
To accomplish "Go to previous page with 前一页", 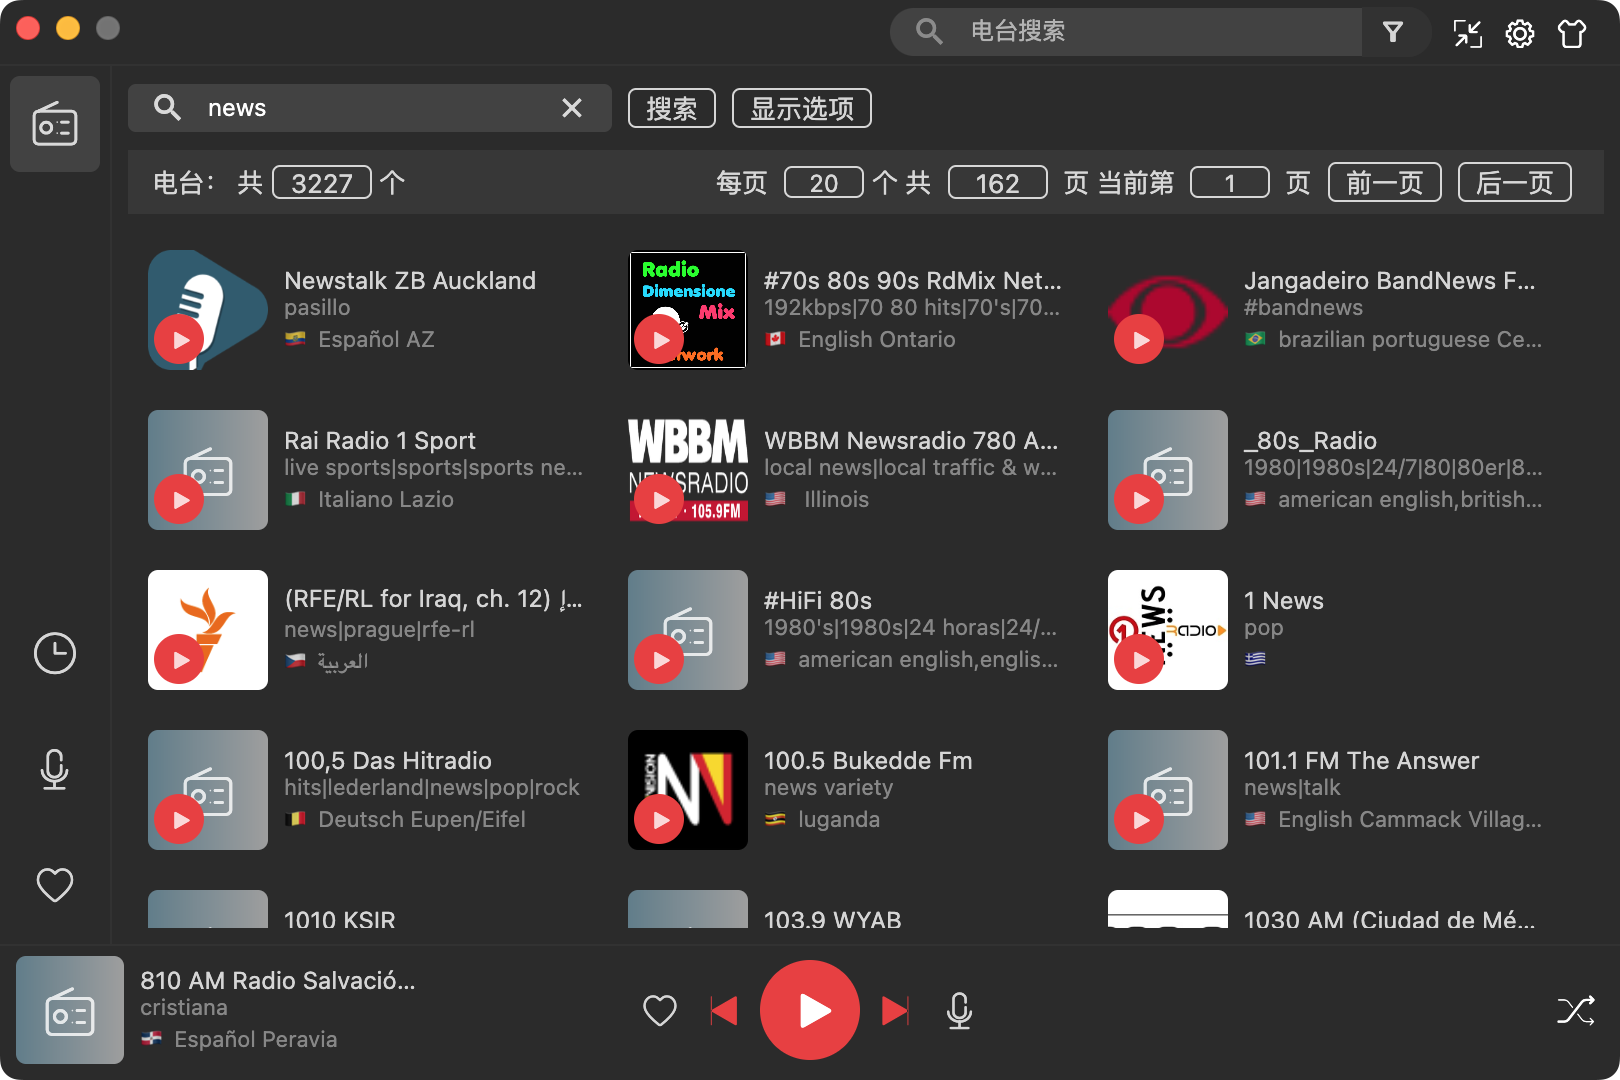I will pos(1385,182).
